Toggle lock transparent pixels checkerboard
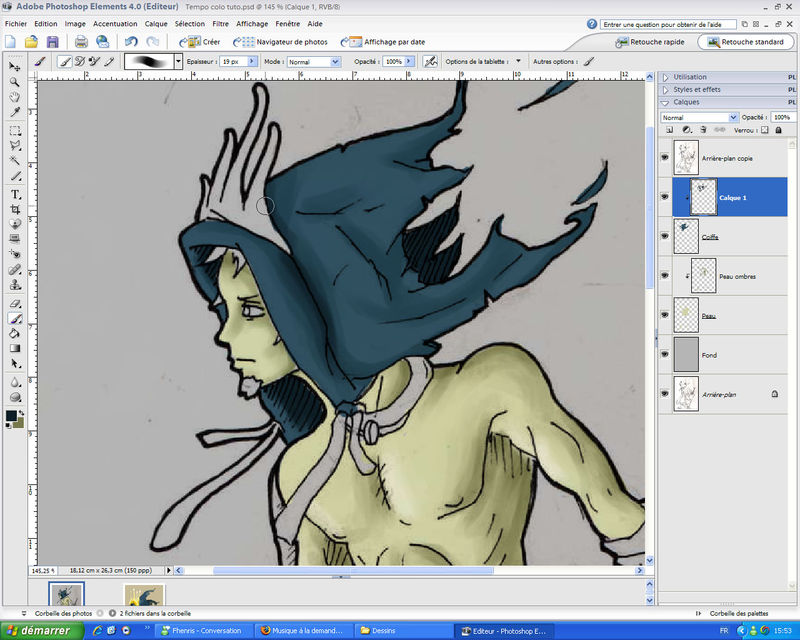Viewport: 800px width, 640px height. click(764, 130)
